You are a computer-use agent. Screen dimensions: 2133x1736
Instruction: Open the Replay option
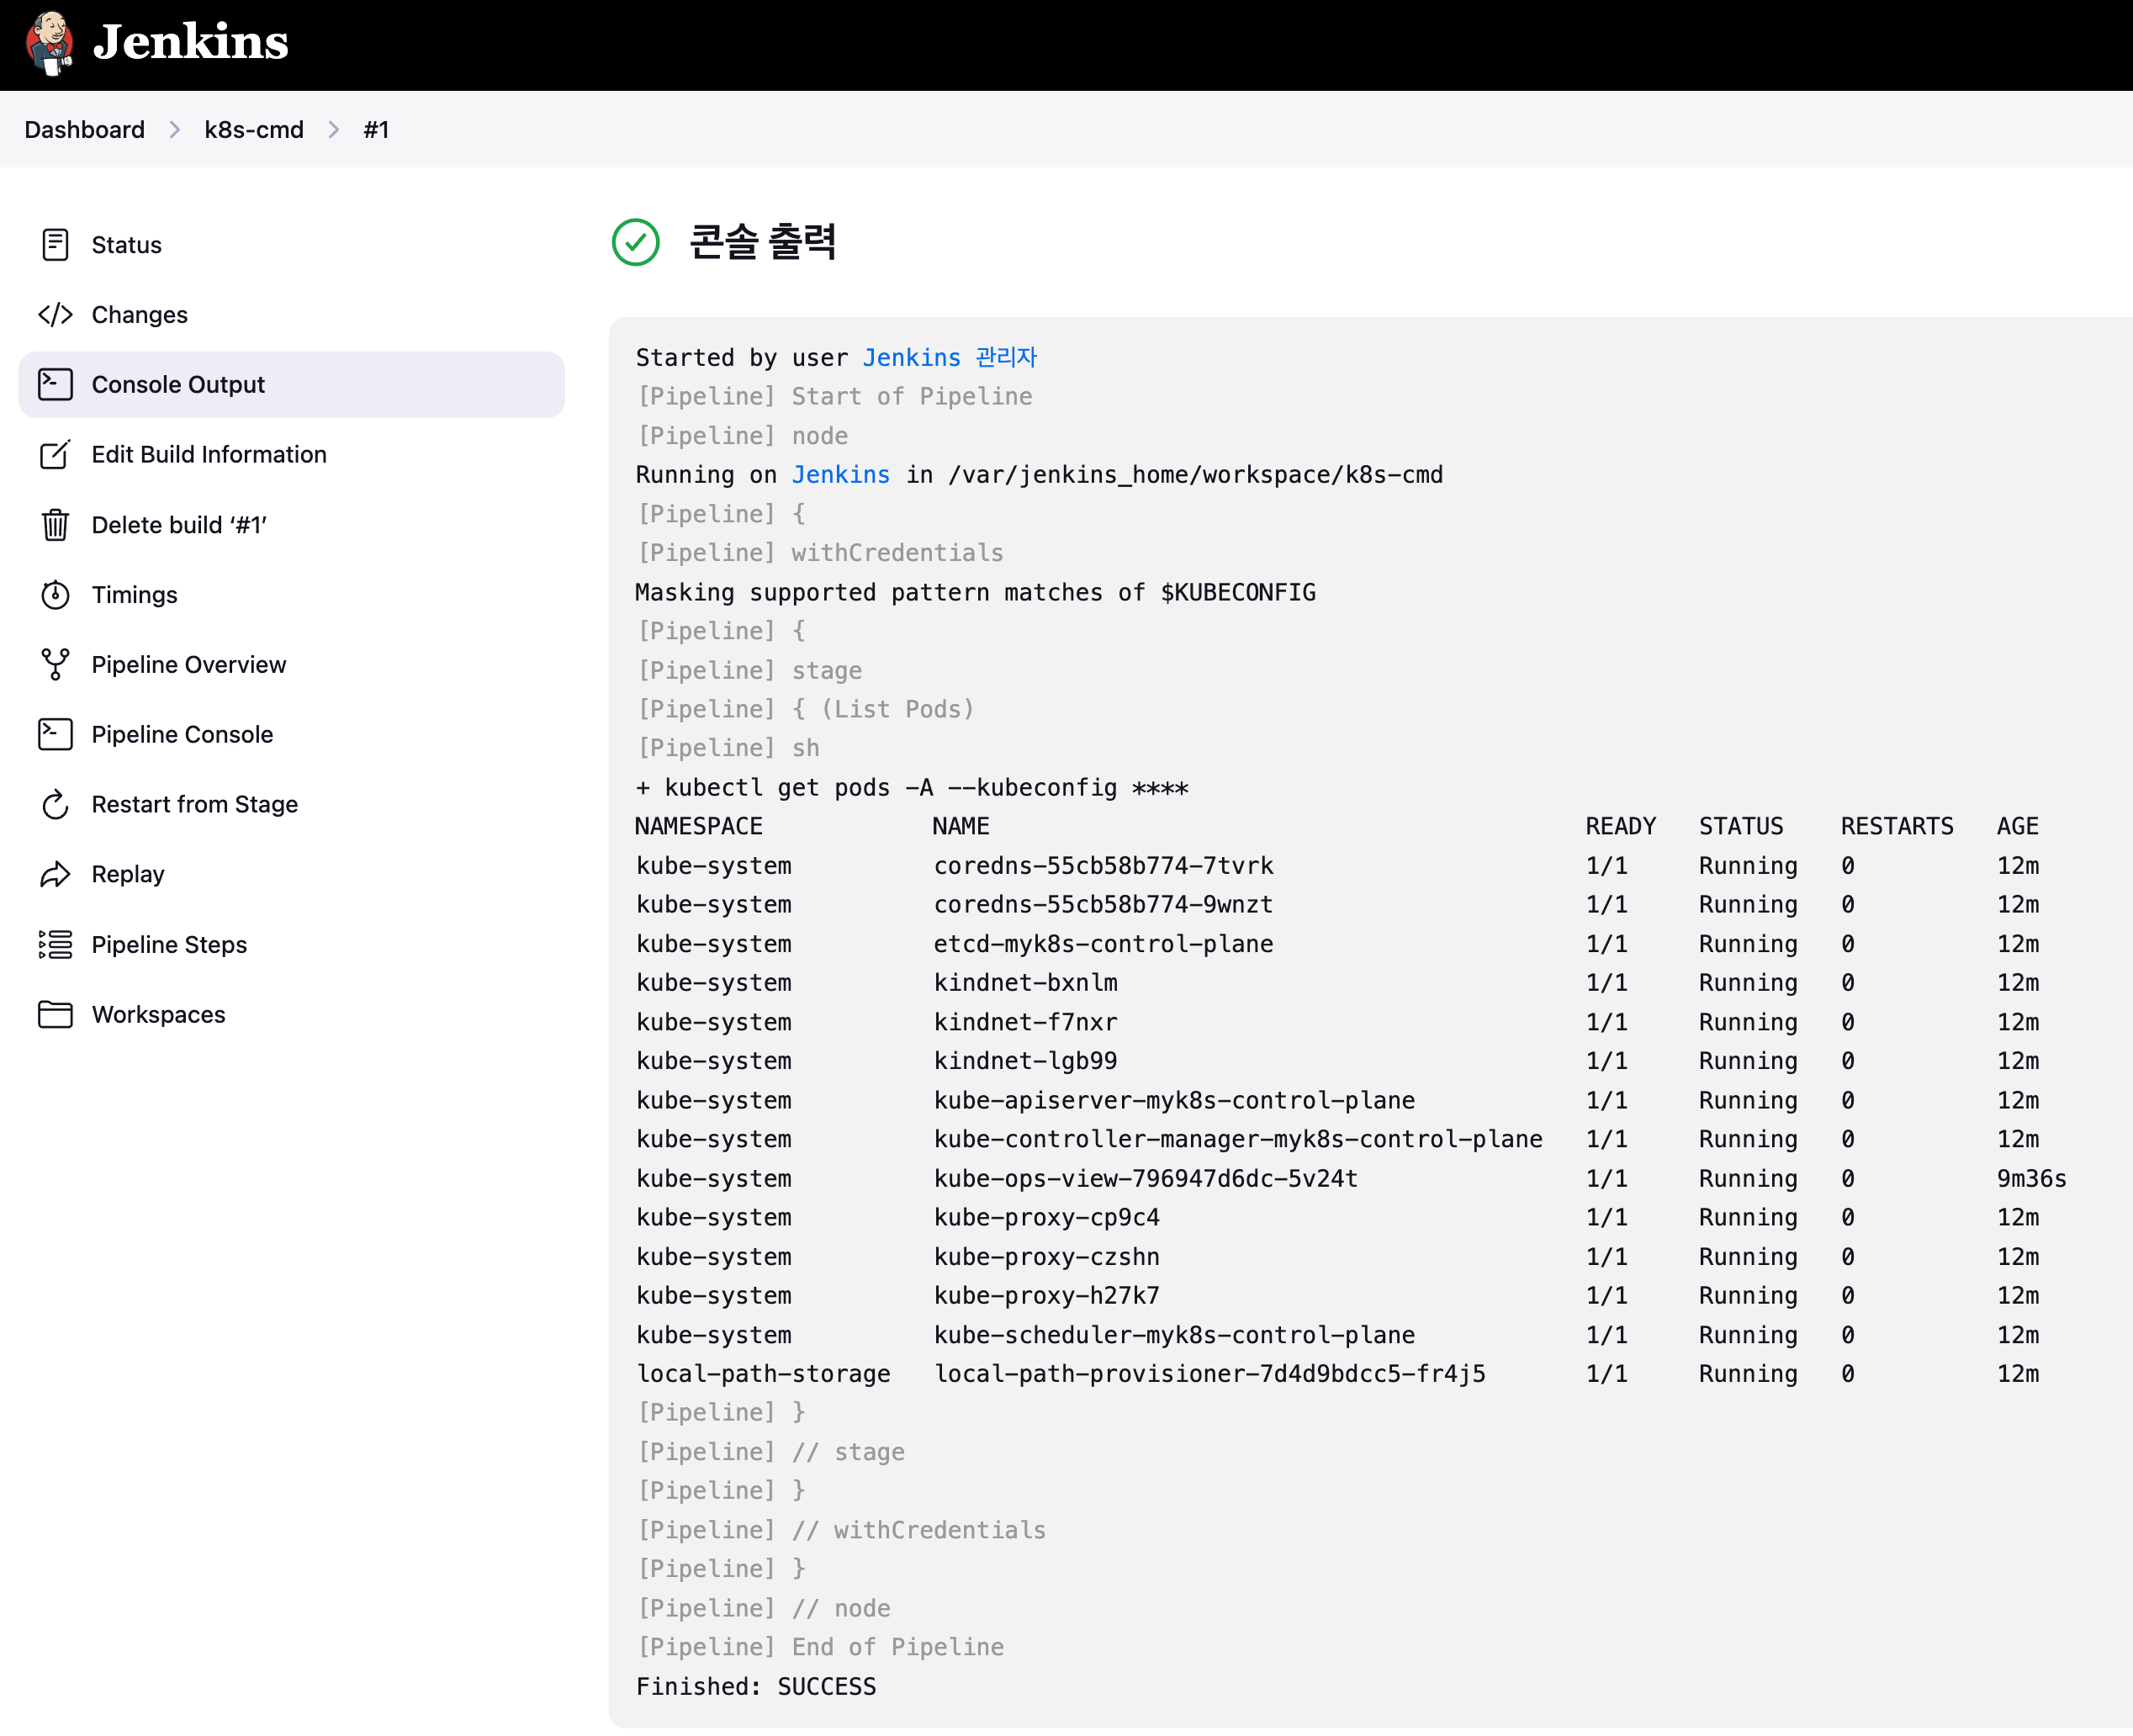pos(292,874)
